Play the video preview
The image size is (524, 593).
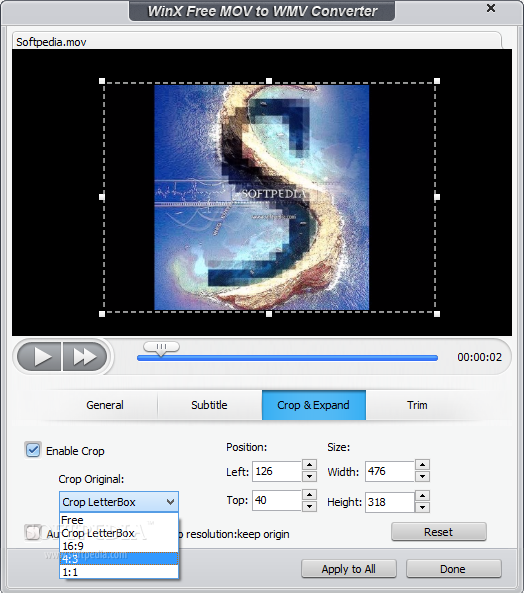click(39, 357)
